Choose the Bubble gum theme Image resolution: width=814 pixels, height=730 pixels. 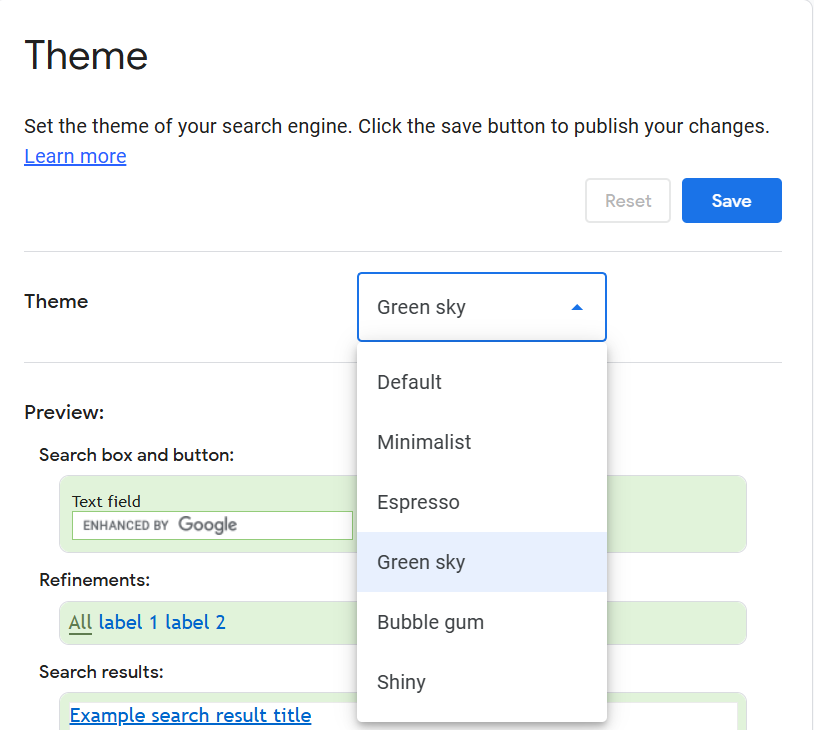tap(482, 622)
